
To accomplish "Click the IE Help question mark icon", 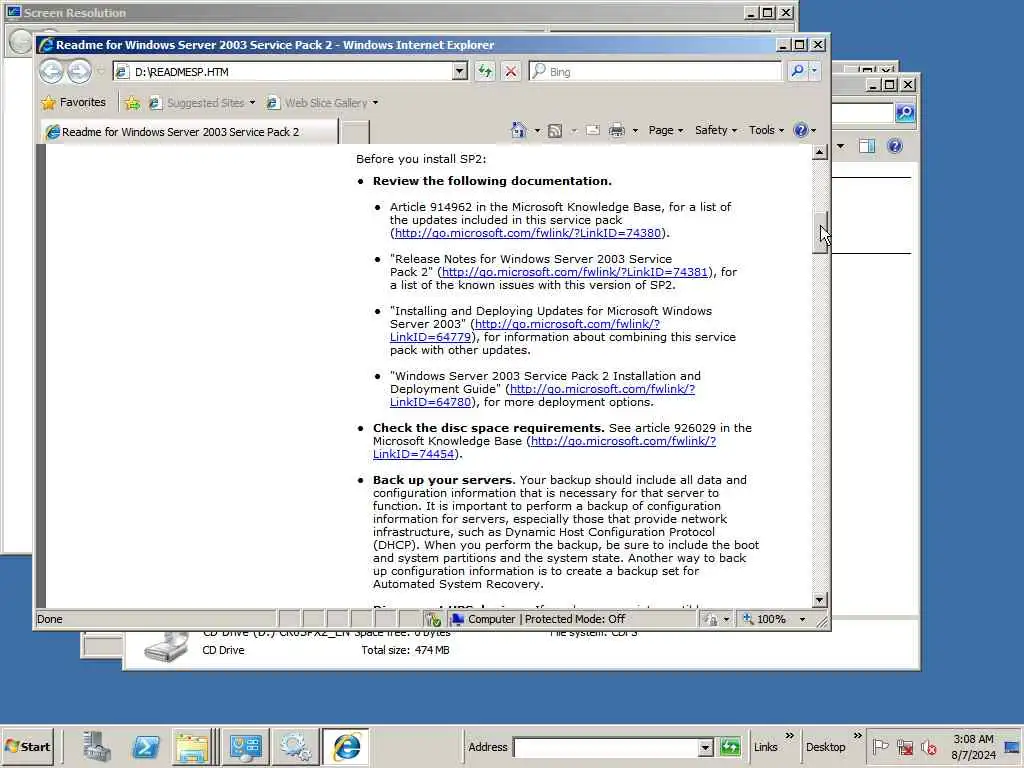I will (801, 130).
